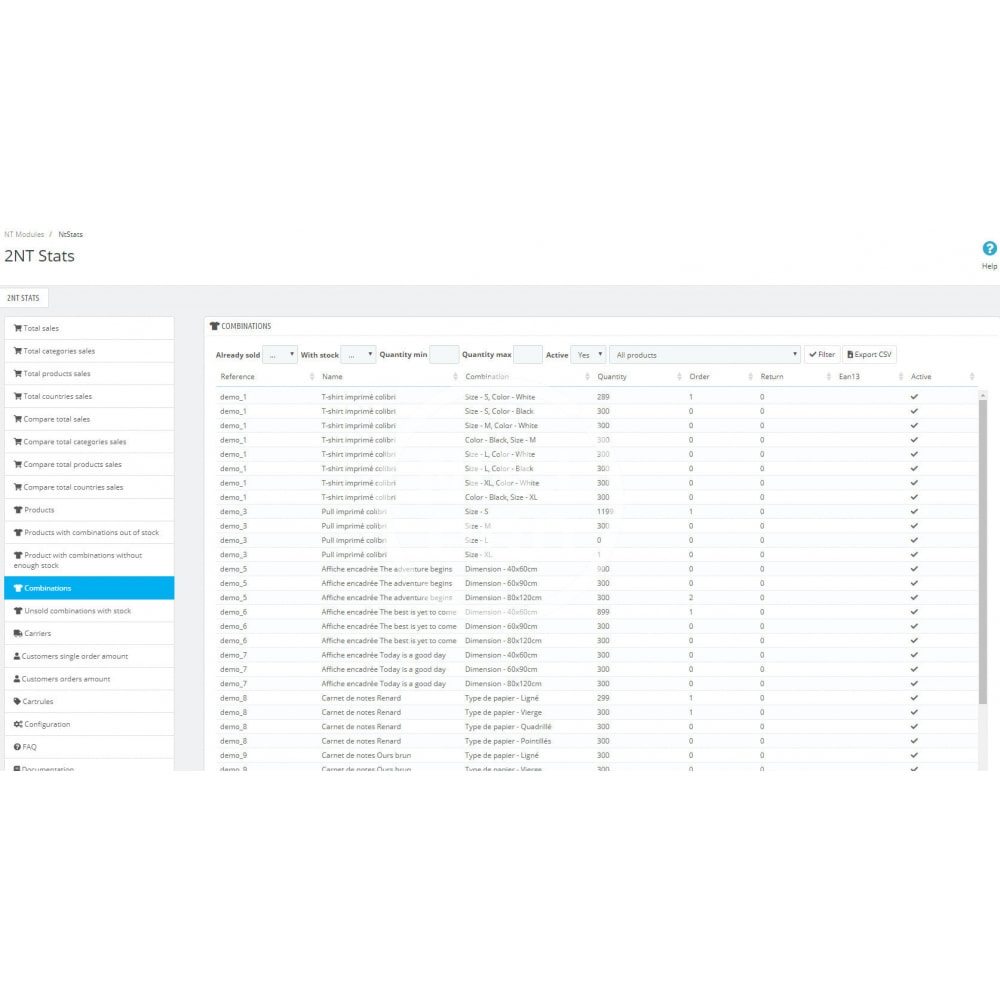Sort table by Quantity column arrows
The width and height of the screenshot is (1000, 1000).
pos(679,377)
